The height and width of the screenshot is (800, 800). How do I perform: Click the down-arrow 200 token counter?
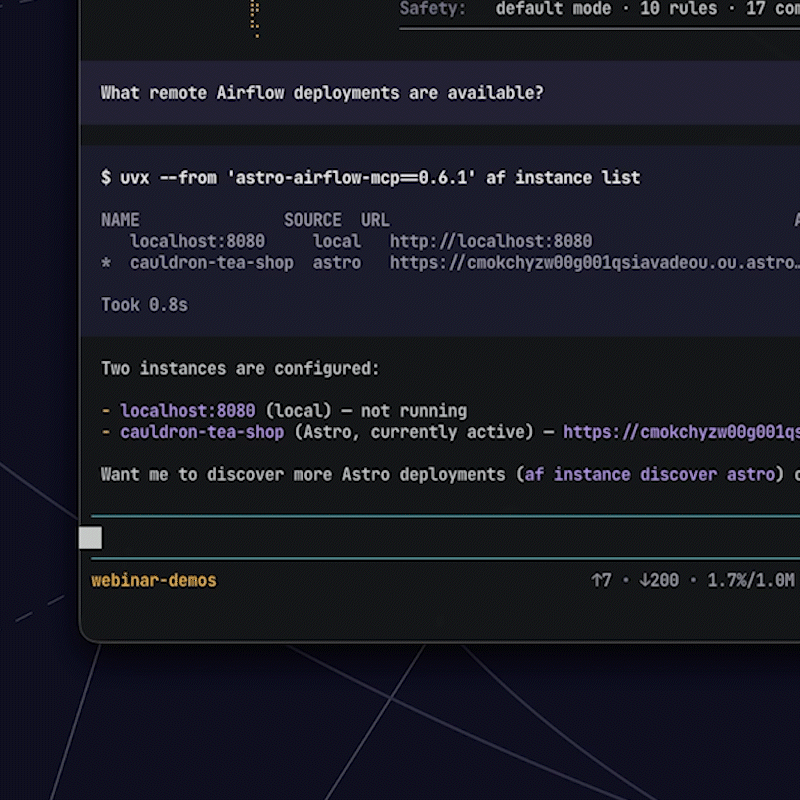tap(659, 580)
